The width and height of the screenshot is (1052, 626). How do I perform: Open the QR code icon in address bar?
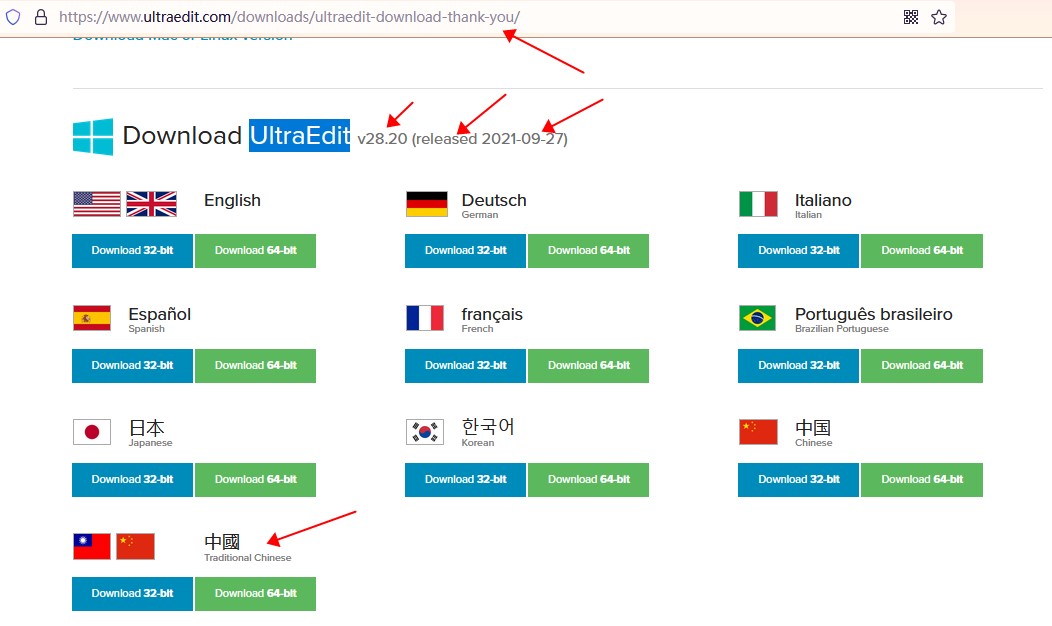click(x=910, y=17)
